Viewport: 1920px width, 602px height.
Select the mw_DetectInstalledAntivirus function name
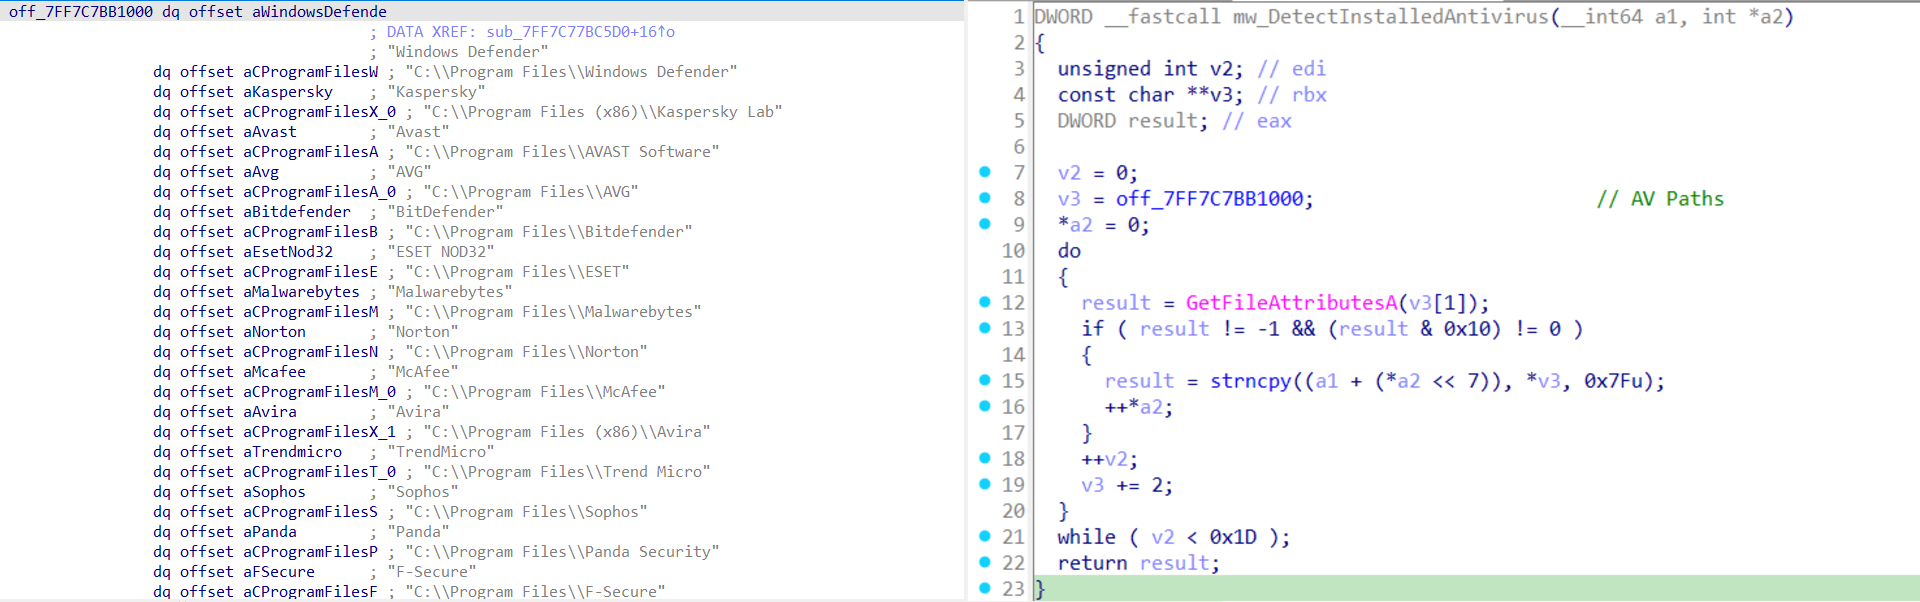pos(1391,17)
